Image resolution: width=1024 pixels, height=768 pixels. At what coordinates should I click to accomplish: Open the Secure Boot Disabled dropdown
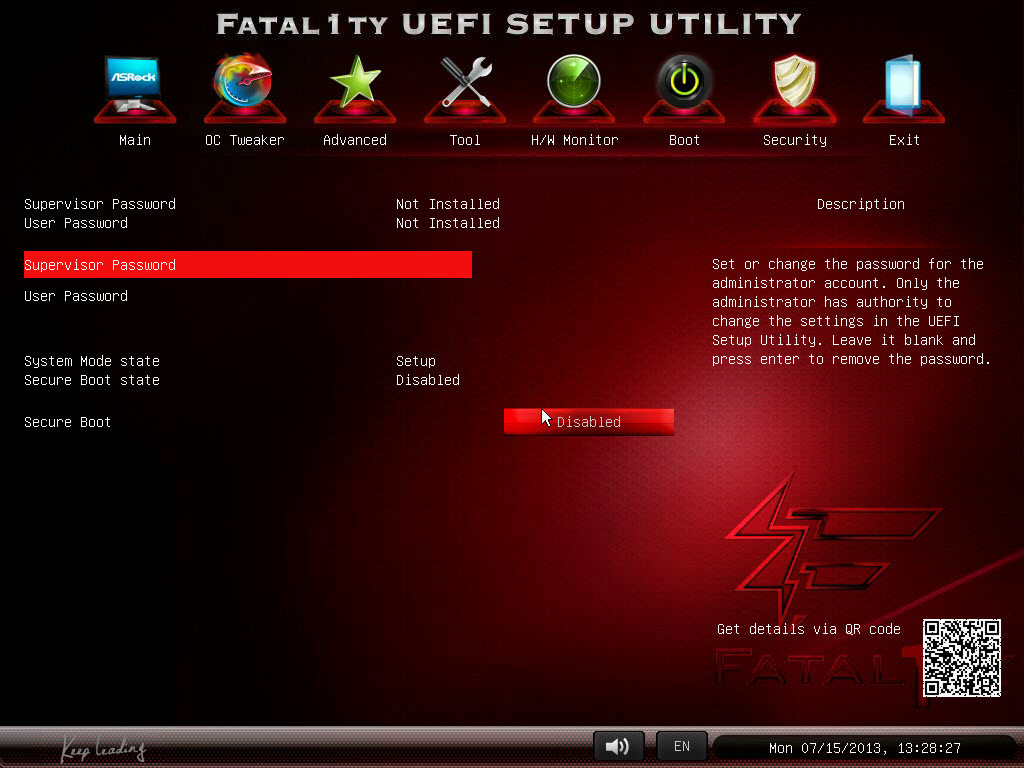[x=588, y=422]
